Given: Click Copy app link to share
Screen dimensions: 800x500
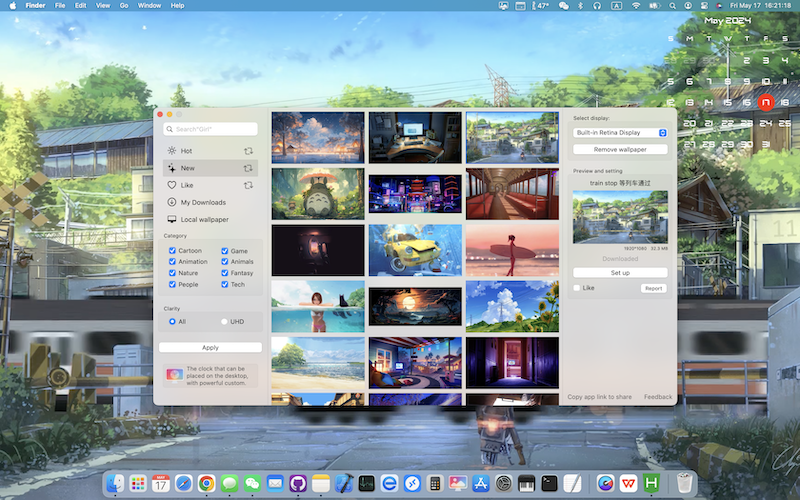Looking at the screenshot, I should [599, 397].
